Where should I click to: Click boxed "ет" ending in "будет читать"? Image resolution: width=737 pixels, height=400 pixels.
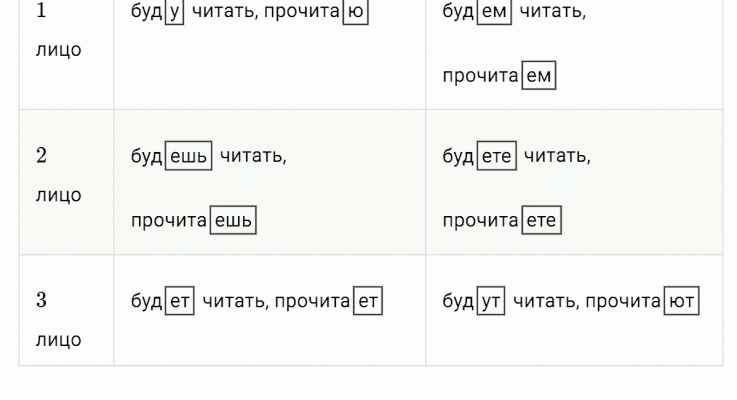point(180,302)
